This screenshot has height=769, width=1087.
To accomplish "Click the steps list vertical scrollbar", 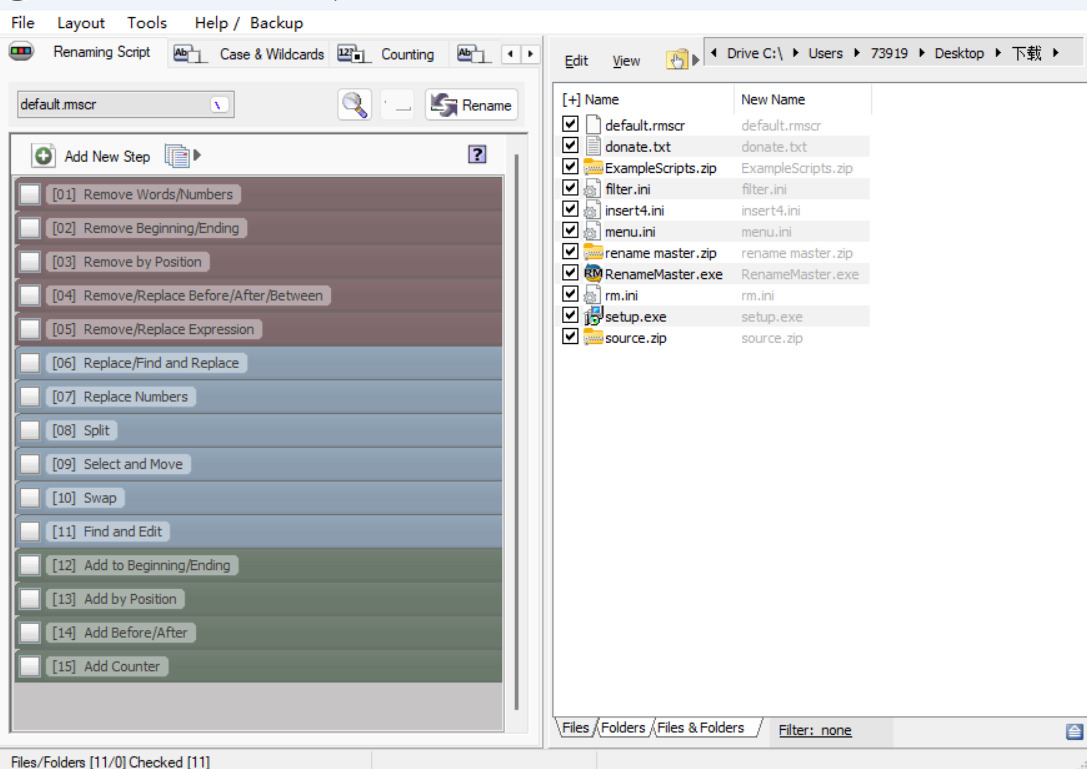I will [516, 431].
